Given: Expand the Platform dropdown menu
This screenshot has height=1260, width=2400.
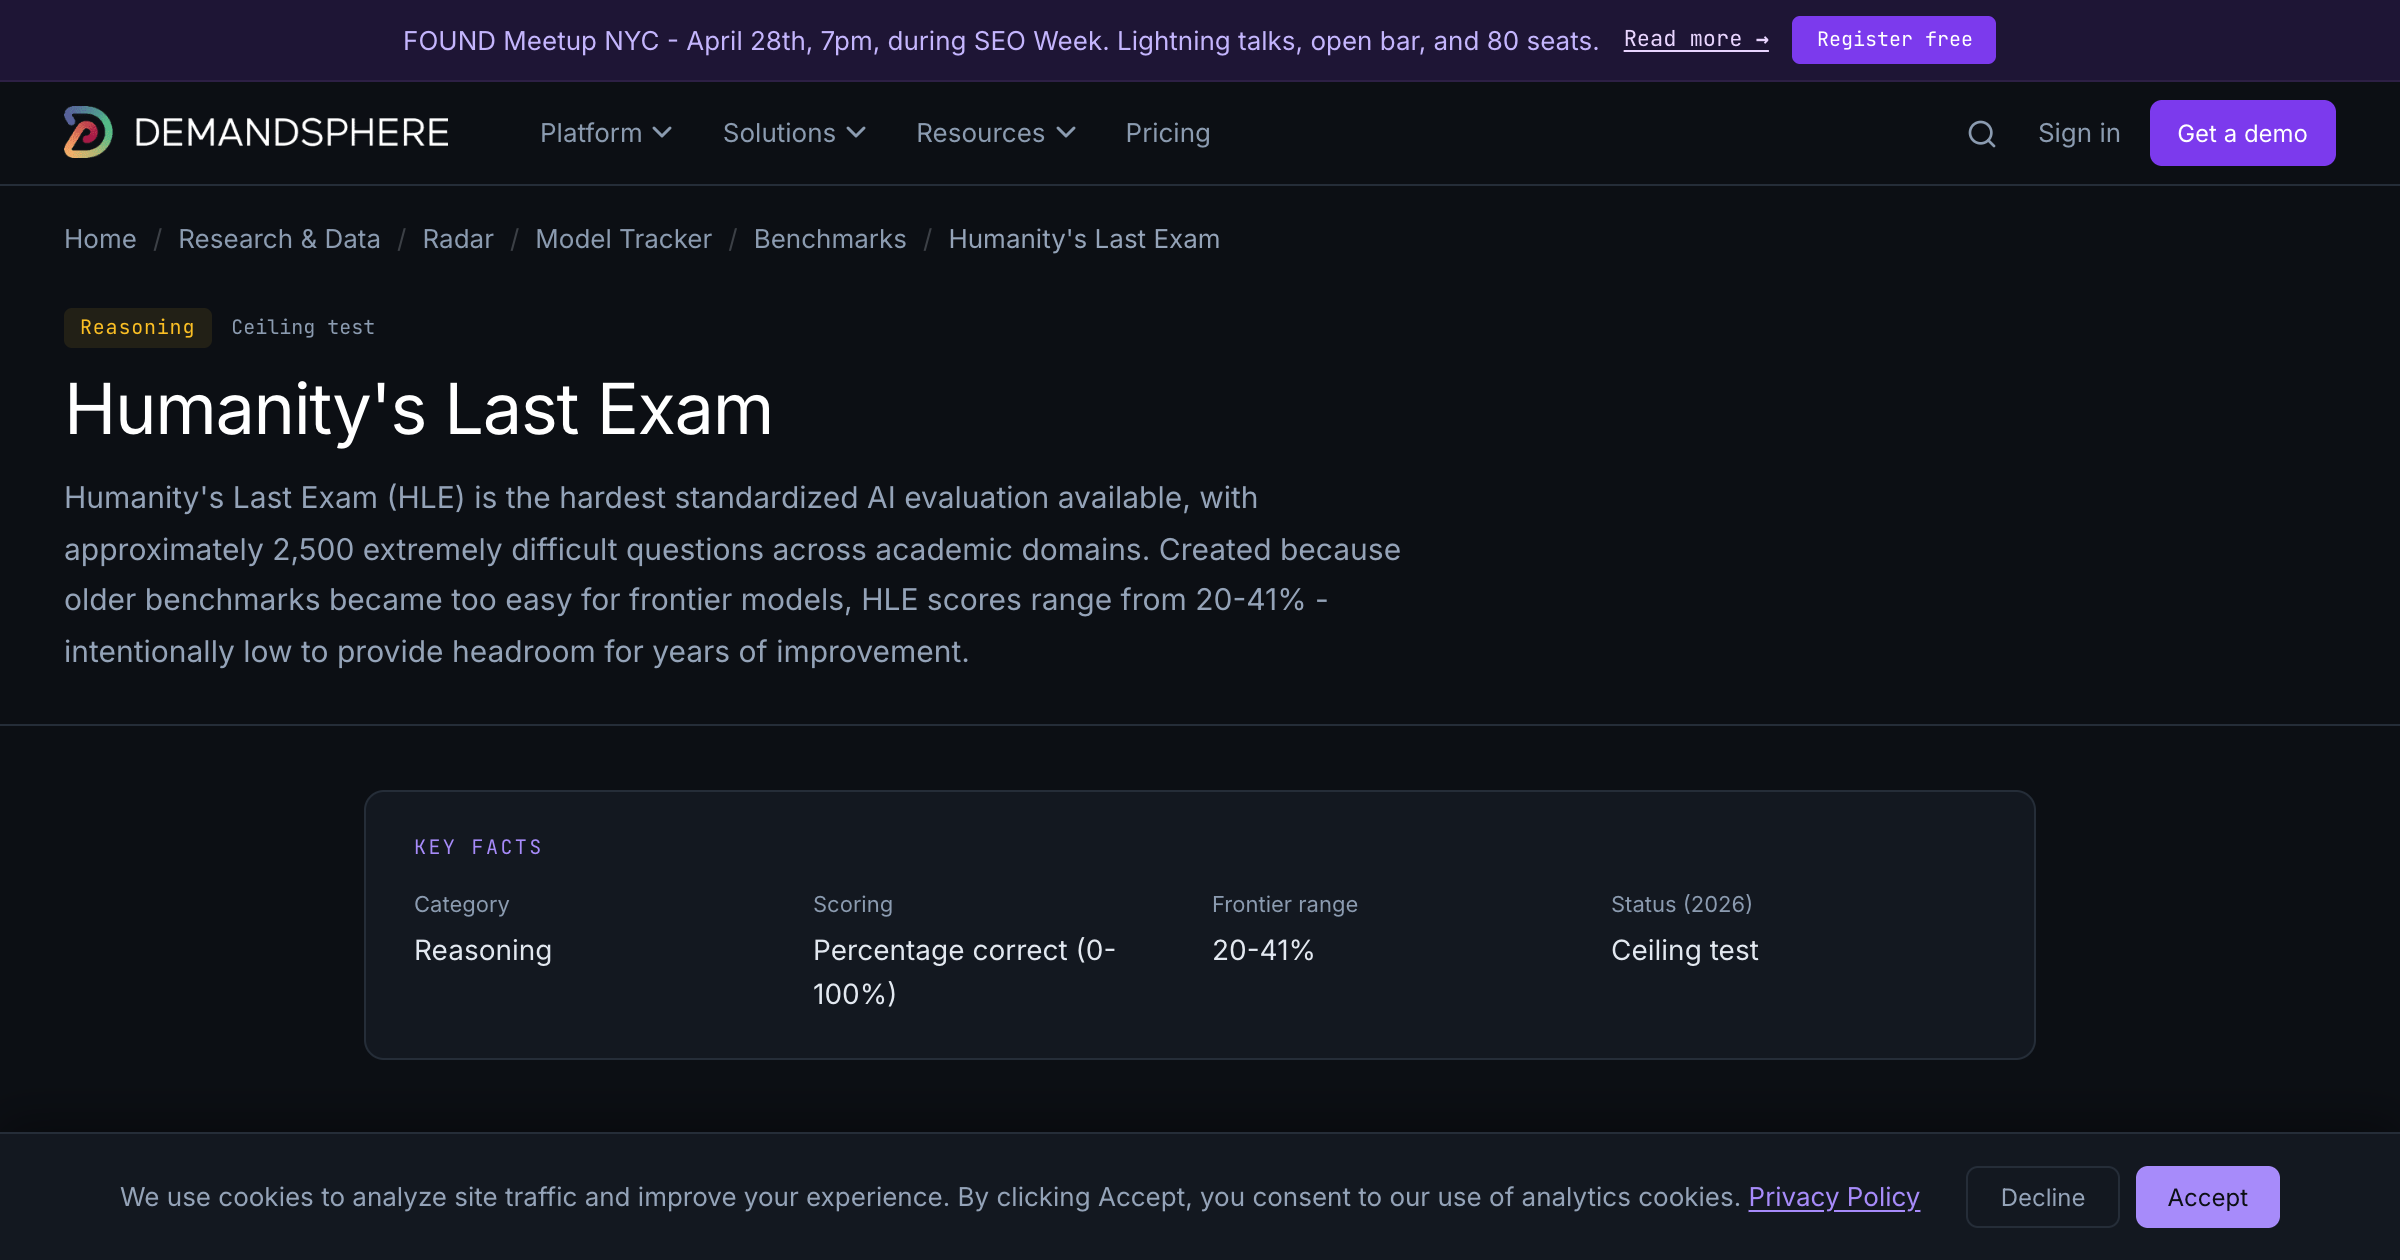Looking at the screenshot, I should click(605, 133).
